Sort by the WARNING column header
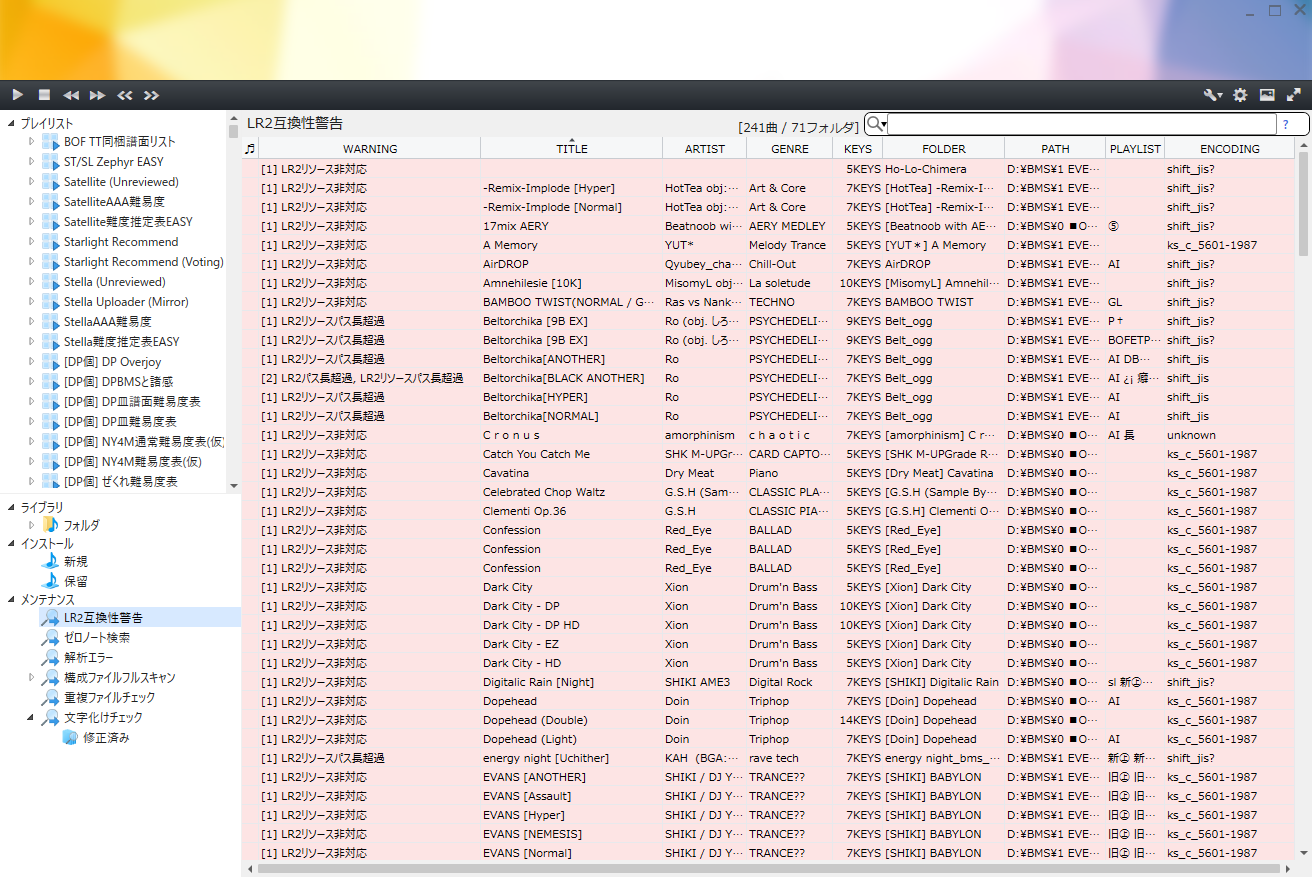The width and height of the screenshot is (1312, 877). (x=370, y=149)
